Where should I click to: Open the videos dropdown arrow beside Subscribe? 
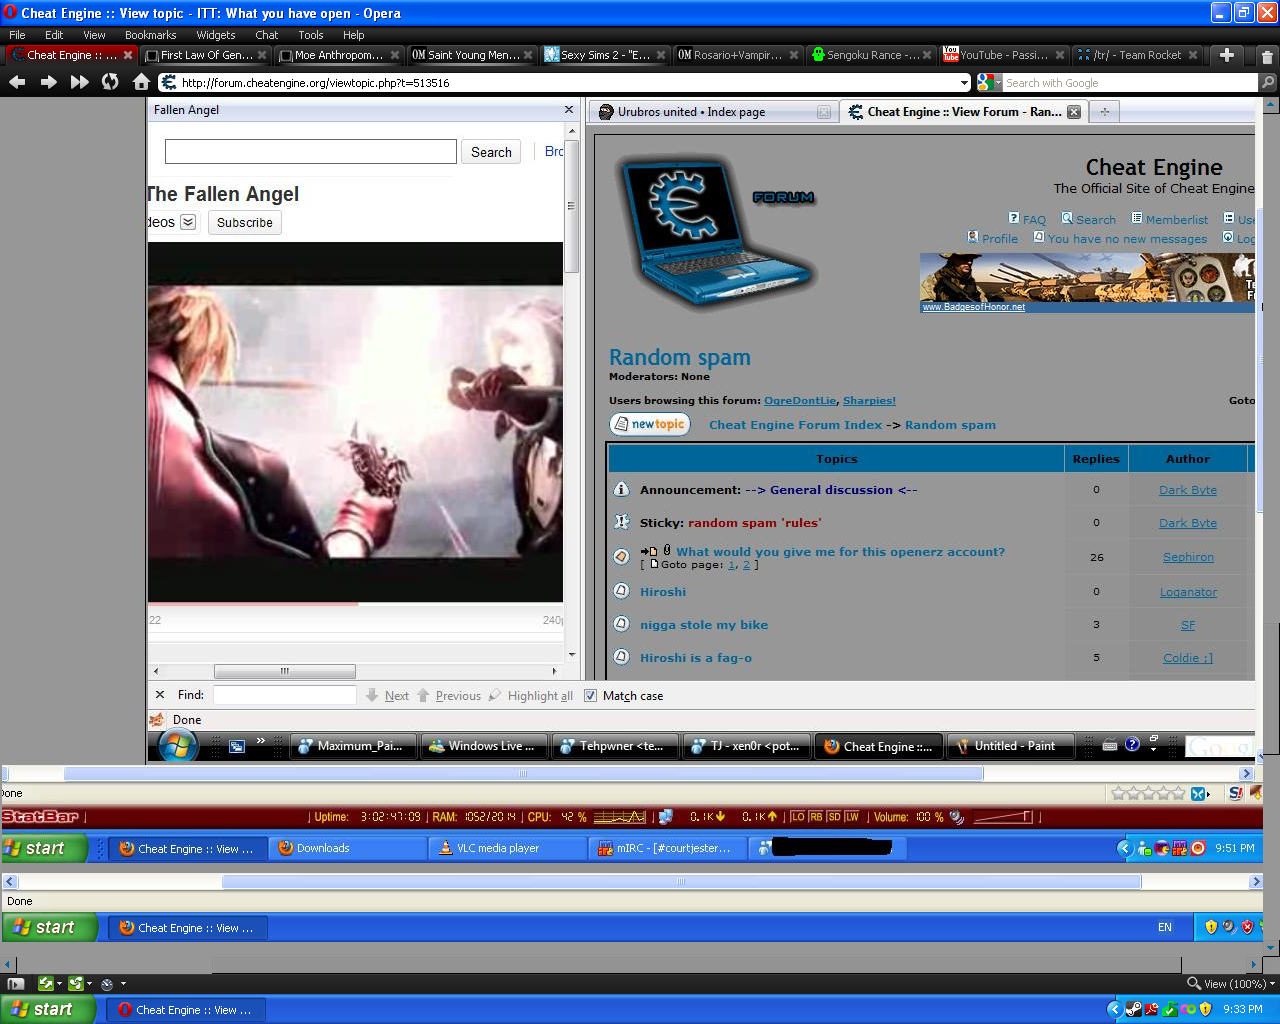tap(188, 222)
